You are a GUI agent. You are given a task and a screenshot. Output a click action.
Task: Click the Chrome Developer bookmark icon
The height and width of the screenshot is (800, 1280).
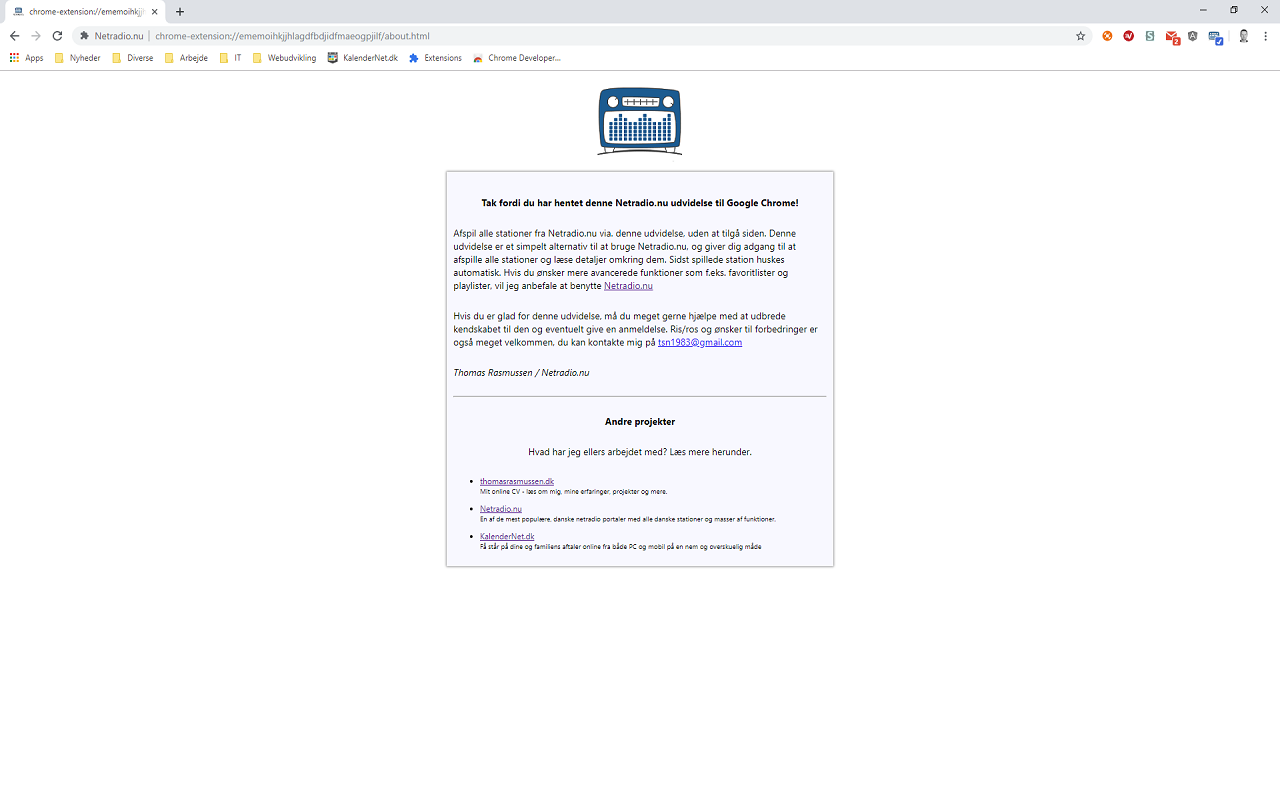pos(478,57)
